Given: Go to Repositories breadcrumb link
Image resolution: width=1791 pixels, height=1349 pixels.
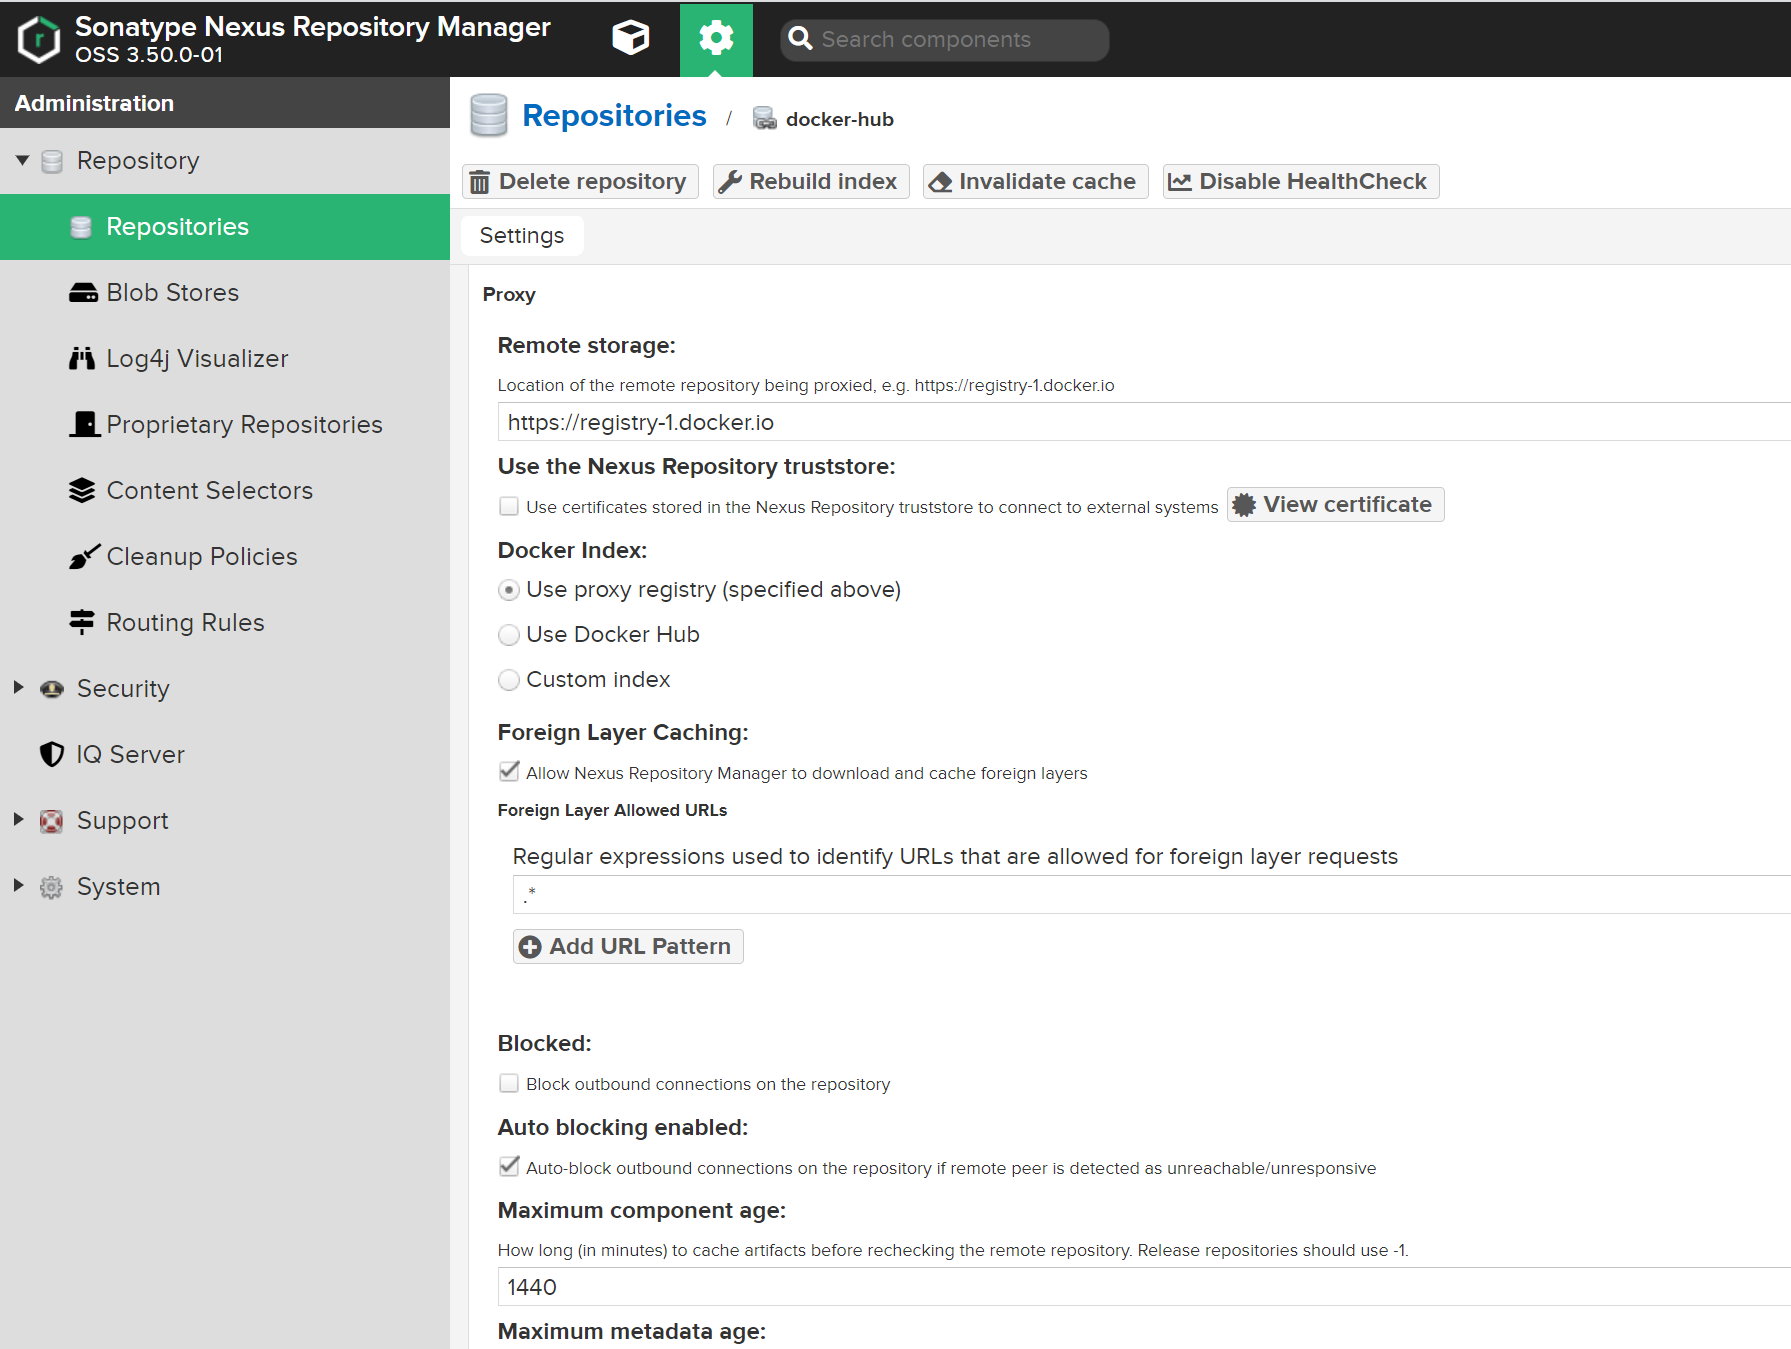Looking at the screenshot, I should click(x=614, y=116).
